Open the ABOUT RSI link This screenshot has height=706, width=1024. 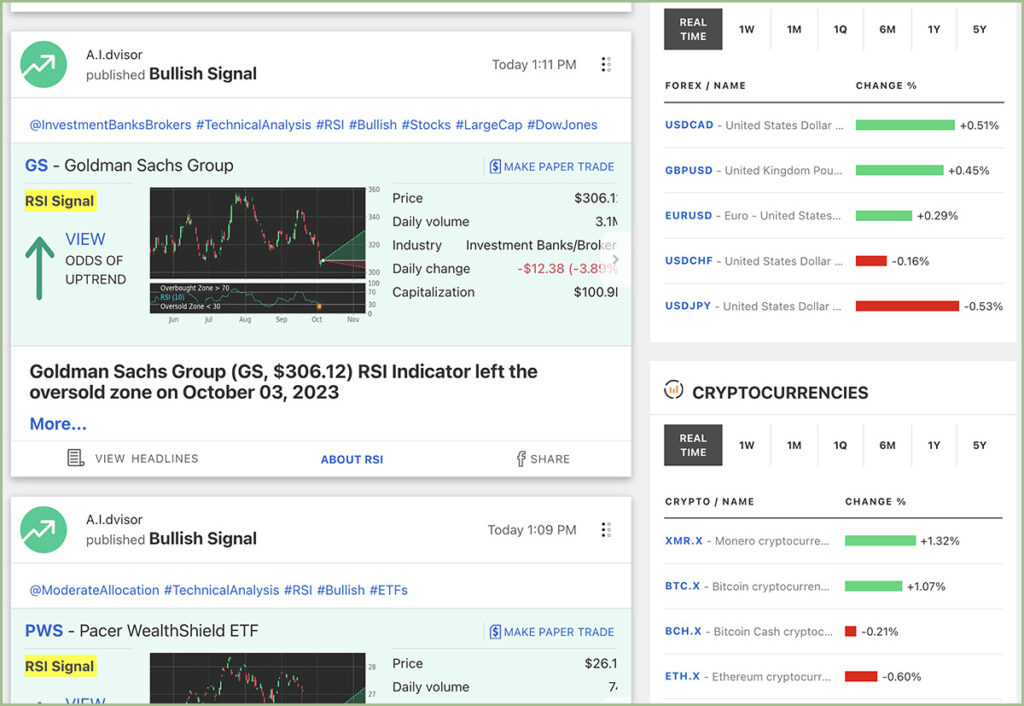point(352,459)
